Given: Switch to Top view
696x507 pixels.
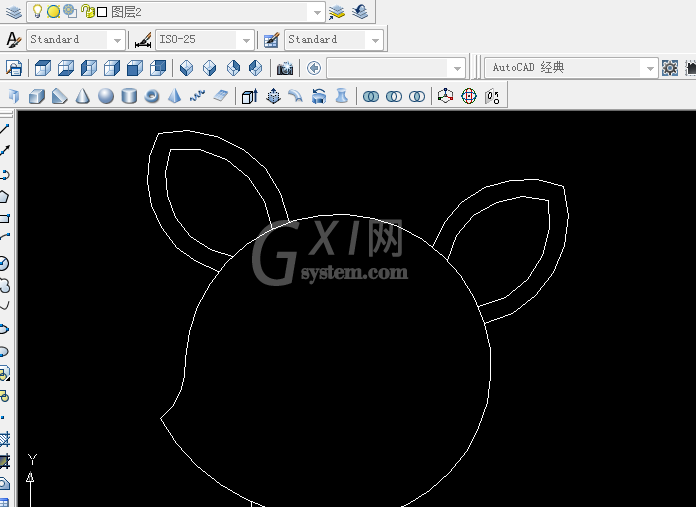Looking at the screenshot, I should pyautogui.click(x=43, y=68).
